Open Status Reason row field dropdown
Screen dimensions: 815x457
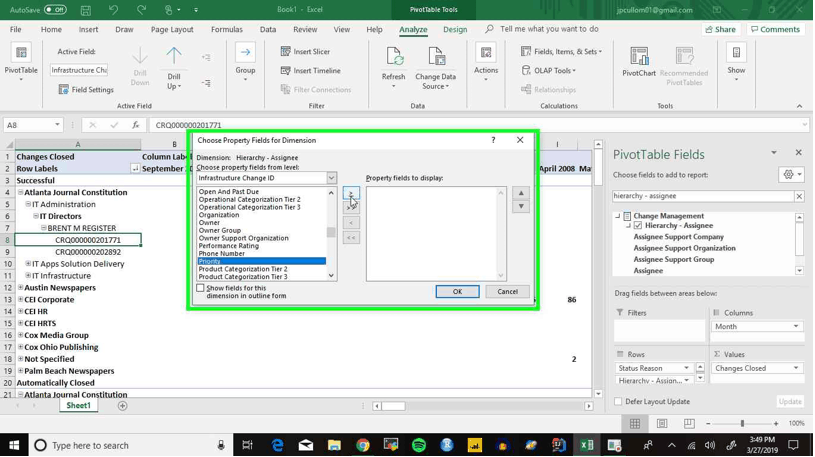686,368
